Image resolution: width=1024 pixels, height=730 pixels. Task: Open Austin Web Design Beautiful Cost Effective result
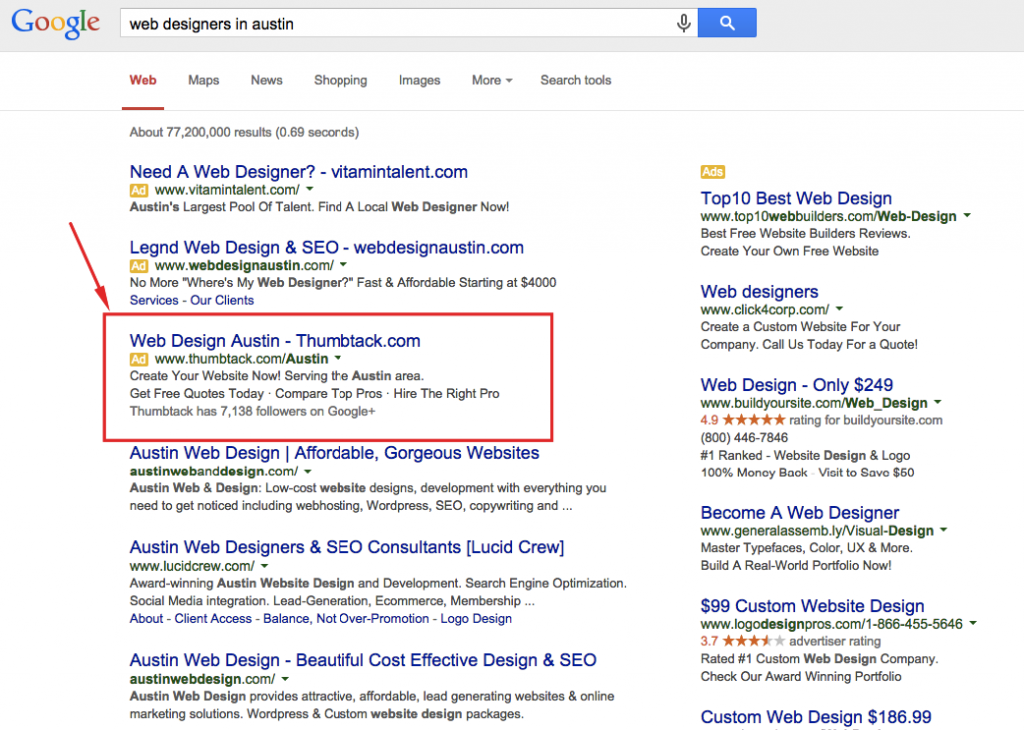(362, 660)
